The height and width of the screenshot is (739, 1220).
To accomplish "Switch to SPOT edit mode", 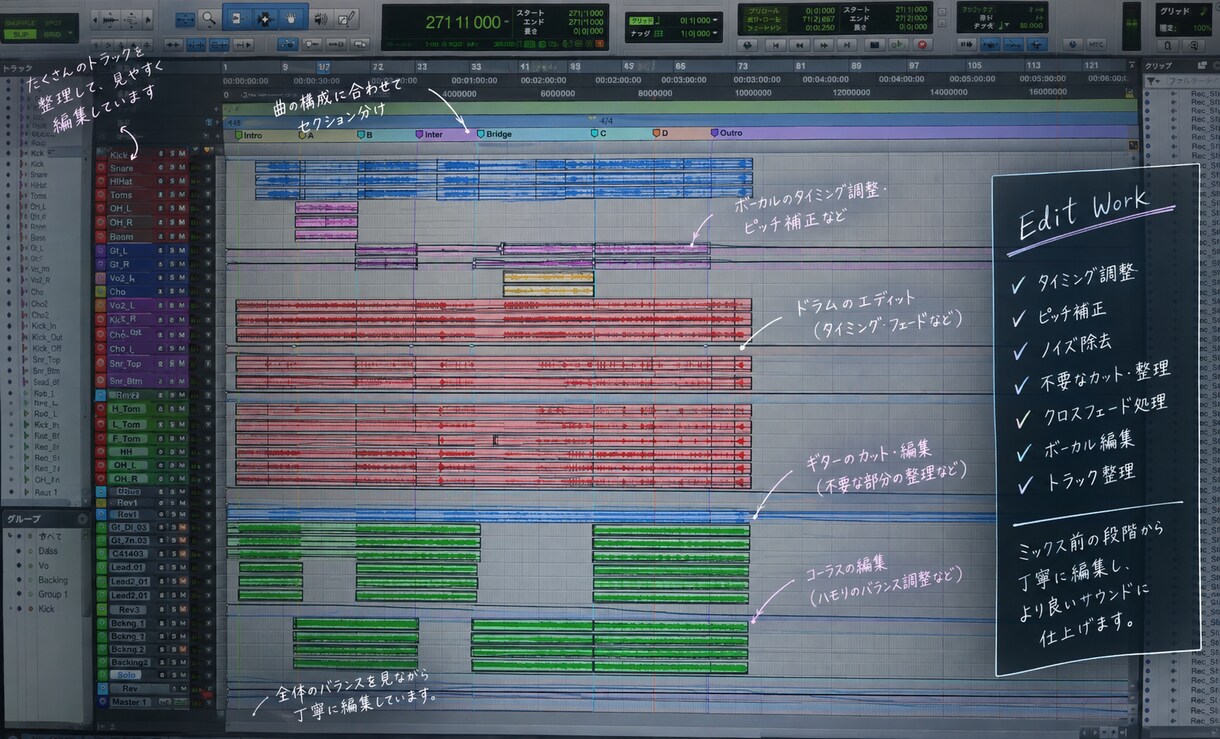I will pos(52,22).
